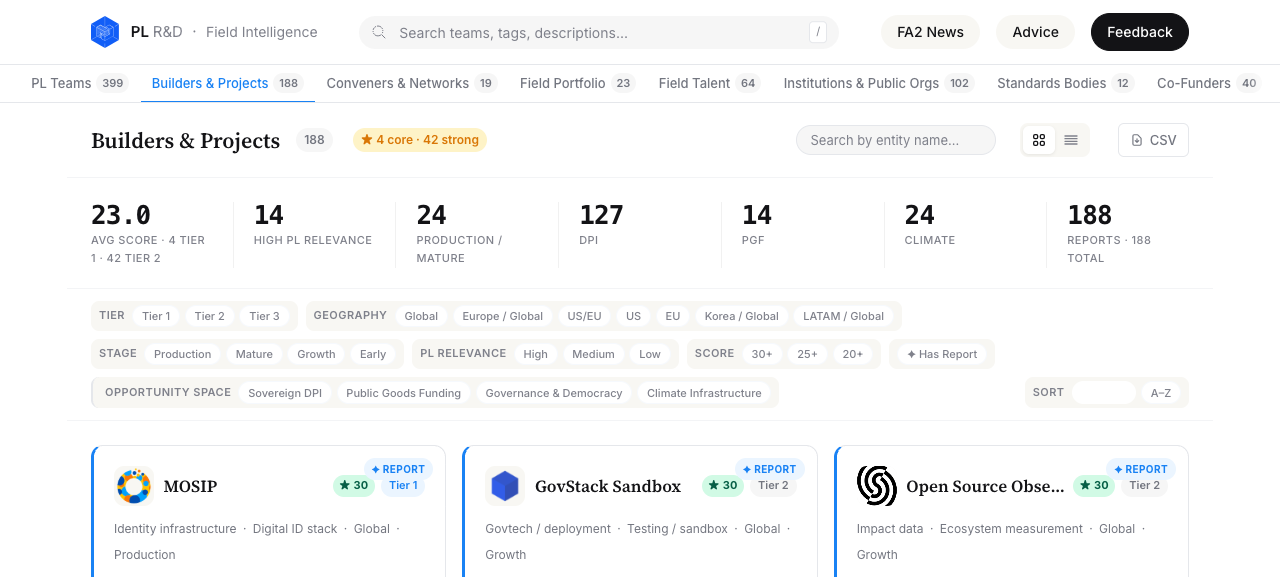Image resolution: width=1280 pixels, height=577 pixels.
Task: Click the MOSIP logo
Action: (133, 486)
